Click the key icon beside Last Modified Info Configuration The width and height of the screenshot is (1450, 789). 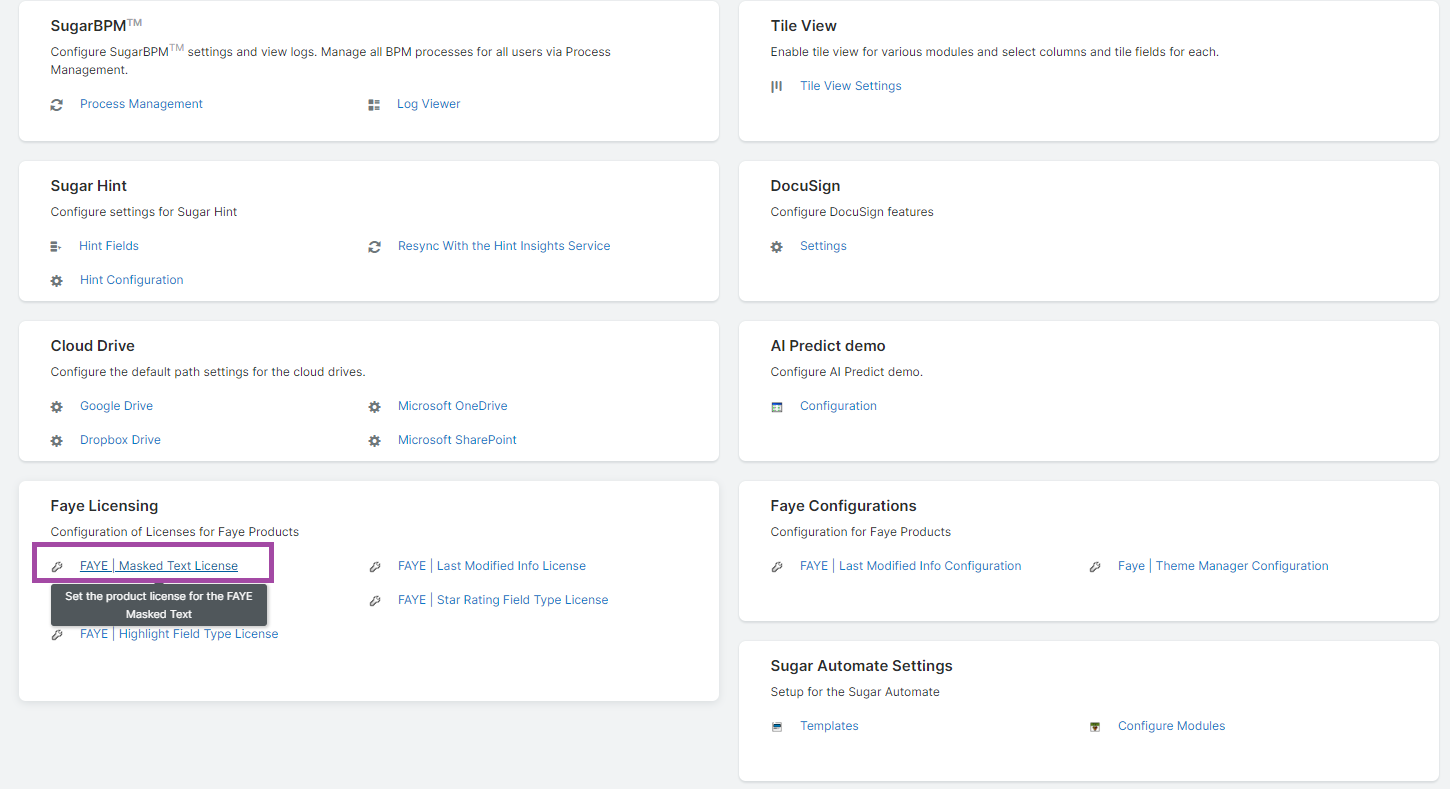[x=777, y=566]
